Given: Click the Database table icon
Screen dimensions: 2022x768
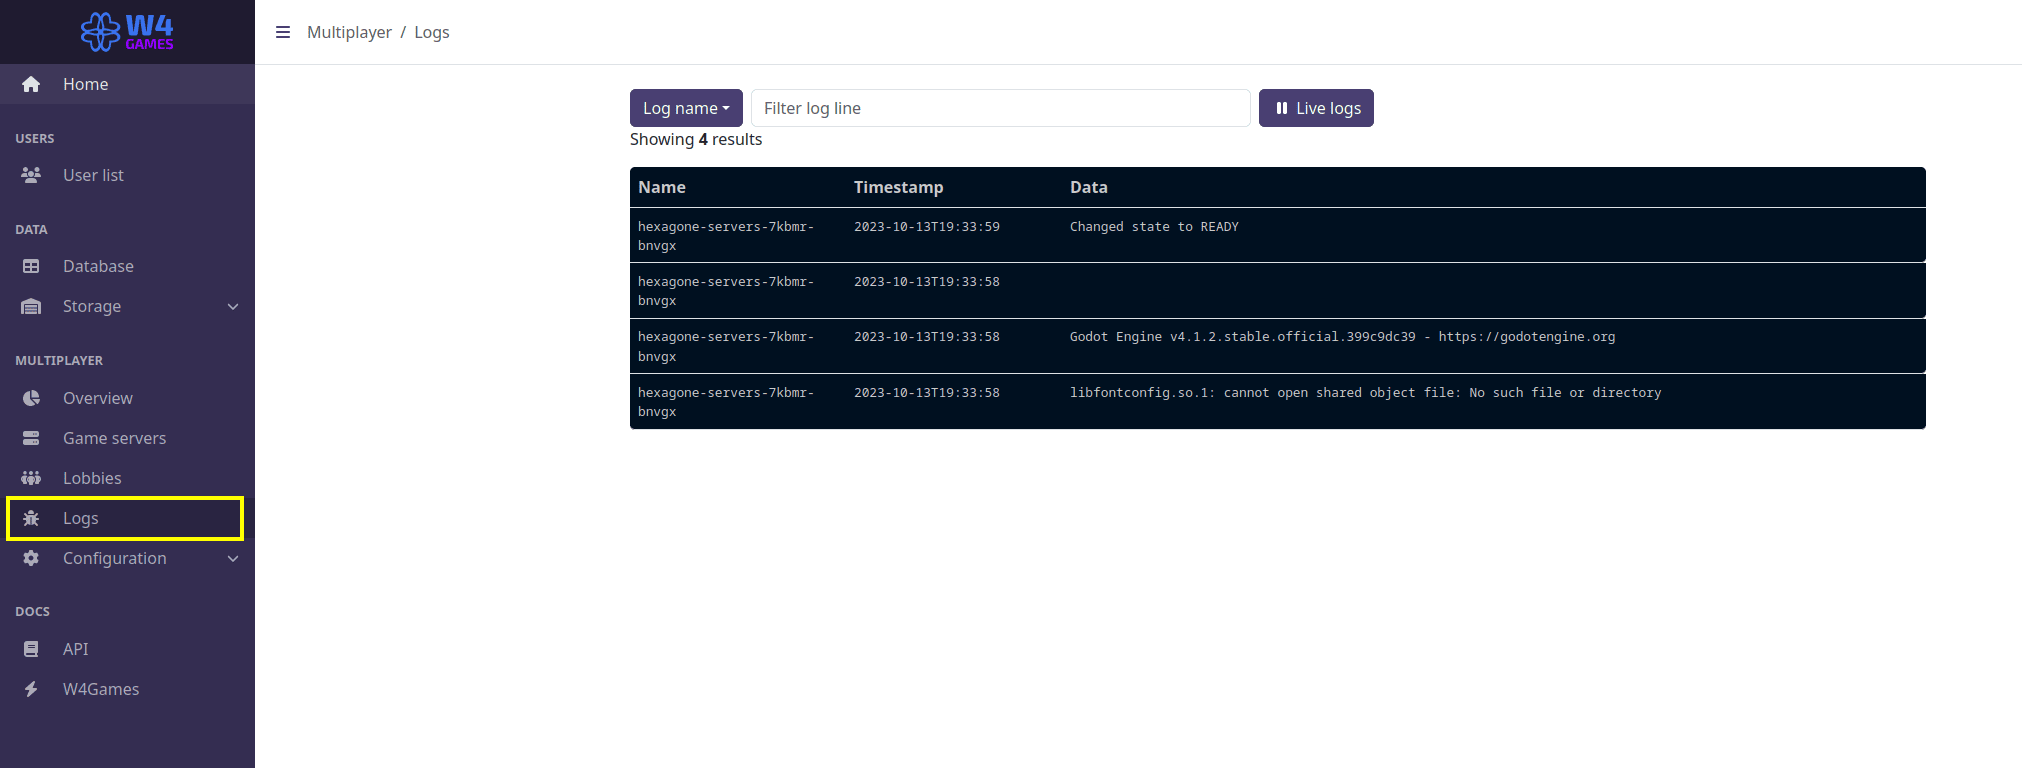Looking at the screenshot, I should (x=31, y=266).
